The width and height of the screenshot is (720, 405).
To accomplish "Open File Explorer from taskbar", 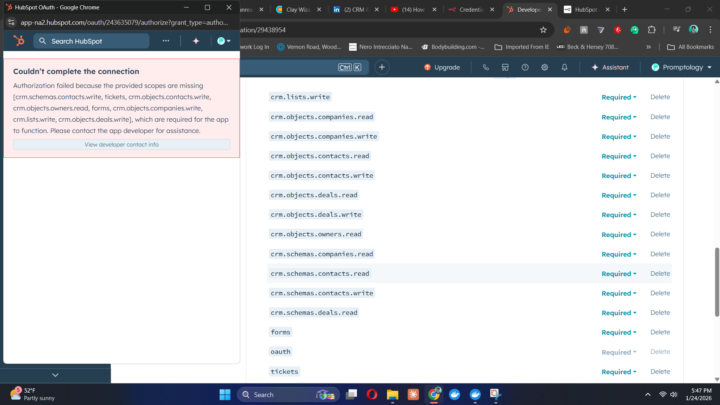I will tap(393, 394).
